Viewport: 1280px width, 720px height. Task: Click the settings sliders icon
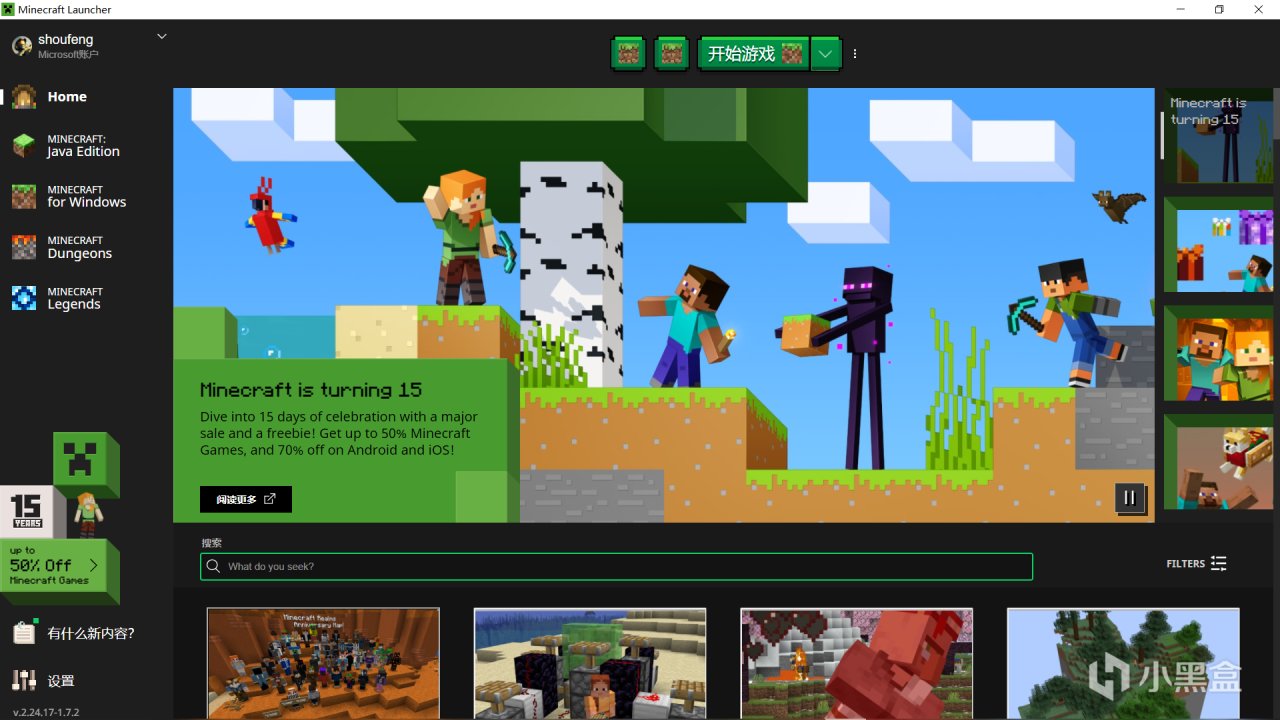pyautogui.click(x=24, y=681)
